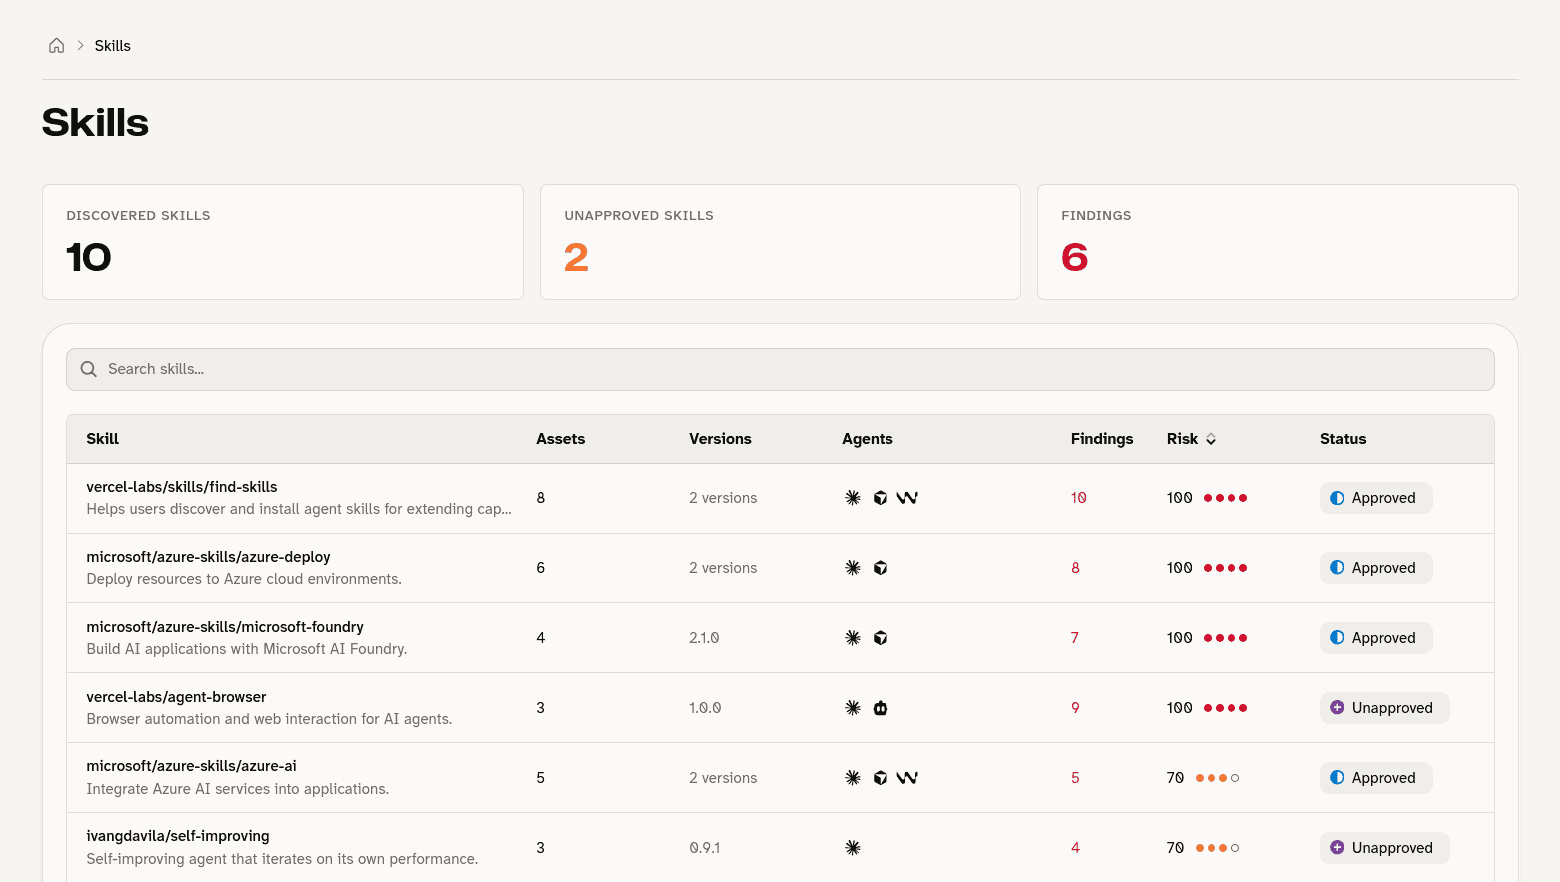Click Unapproved badge on self-improving row

tap(1384, 848)
